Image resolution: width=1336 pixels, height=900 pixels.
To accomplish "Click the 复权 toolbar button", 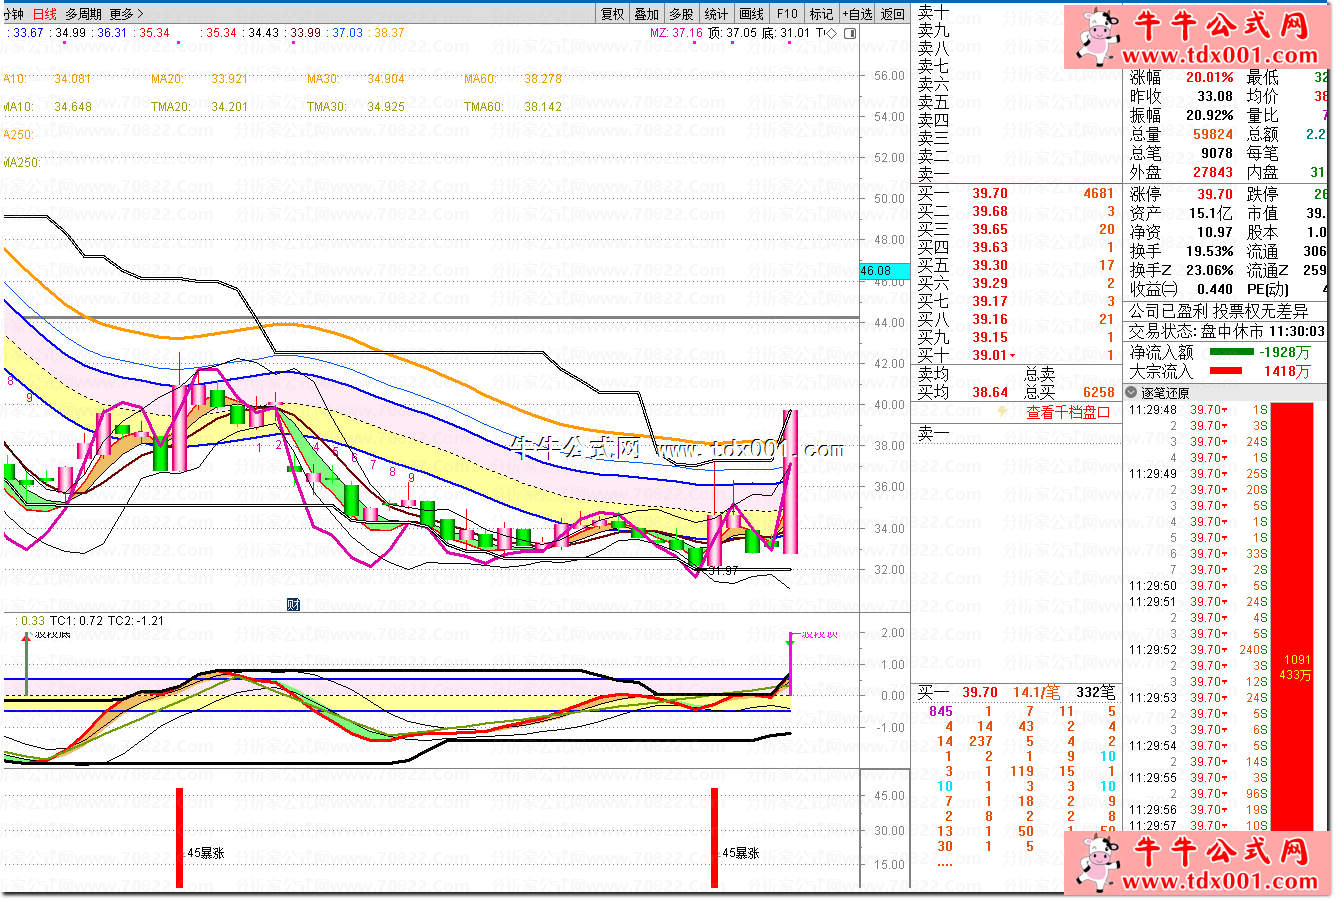I will pos(612,14).
